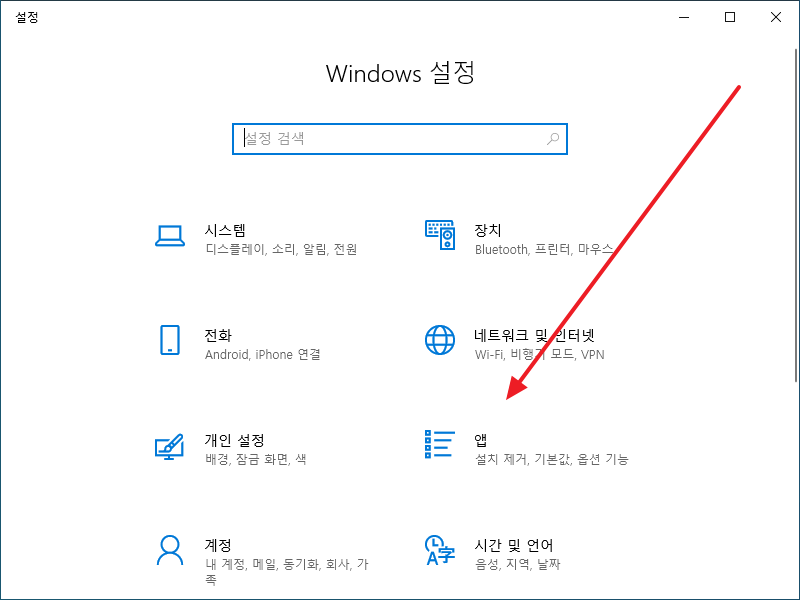Open the 장치 category title

(x=488, y=230)
